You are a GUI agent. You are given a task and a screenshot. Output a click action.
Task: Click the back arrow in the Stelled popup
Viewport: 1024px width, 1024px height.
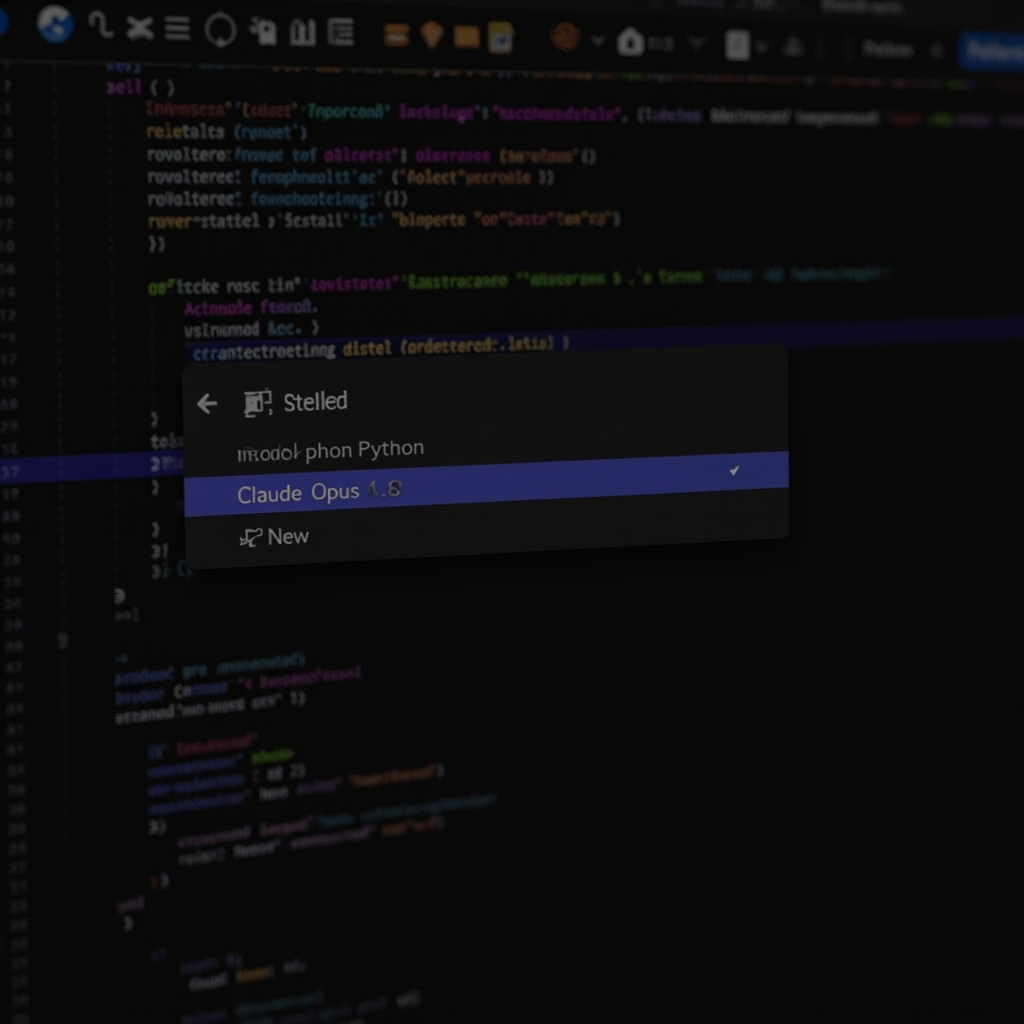pos(207,404)
